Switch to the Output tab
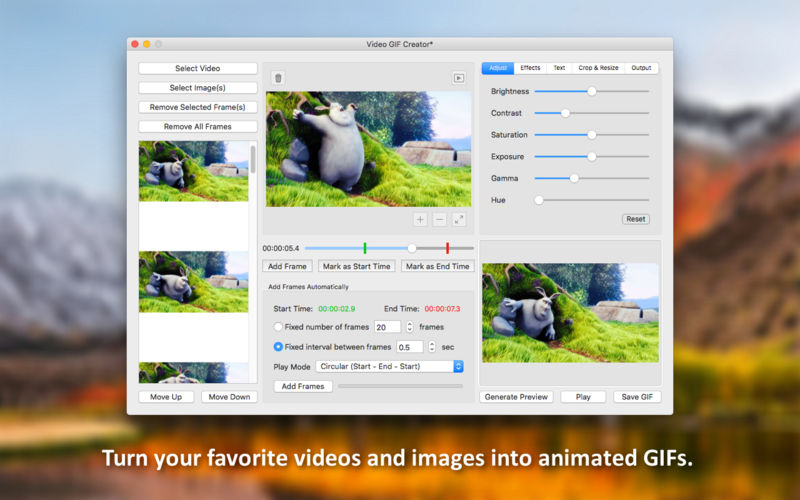 click(641, 68)
